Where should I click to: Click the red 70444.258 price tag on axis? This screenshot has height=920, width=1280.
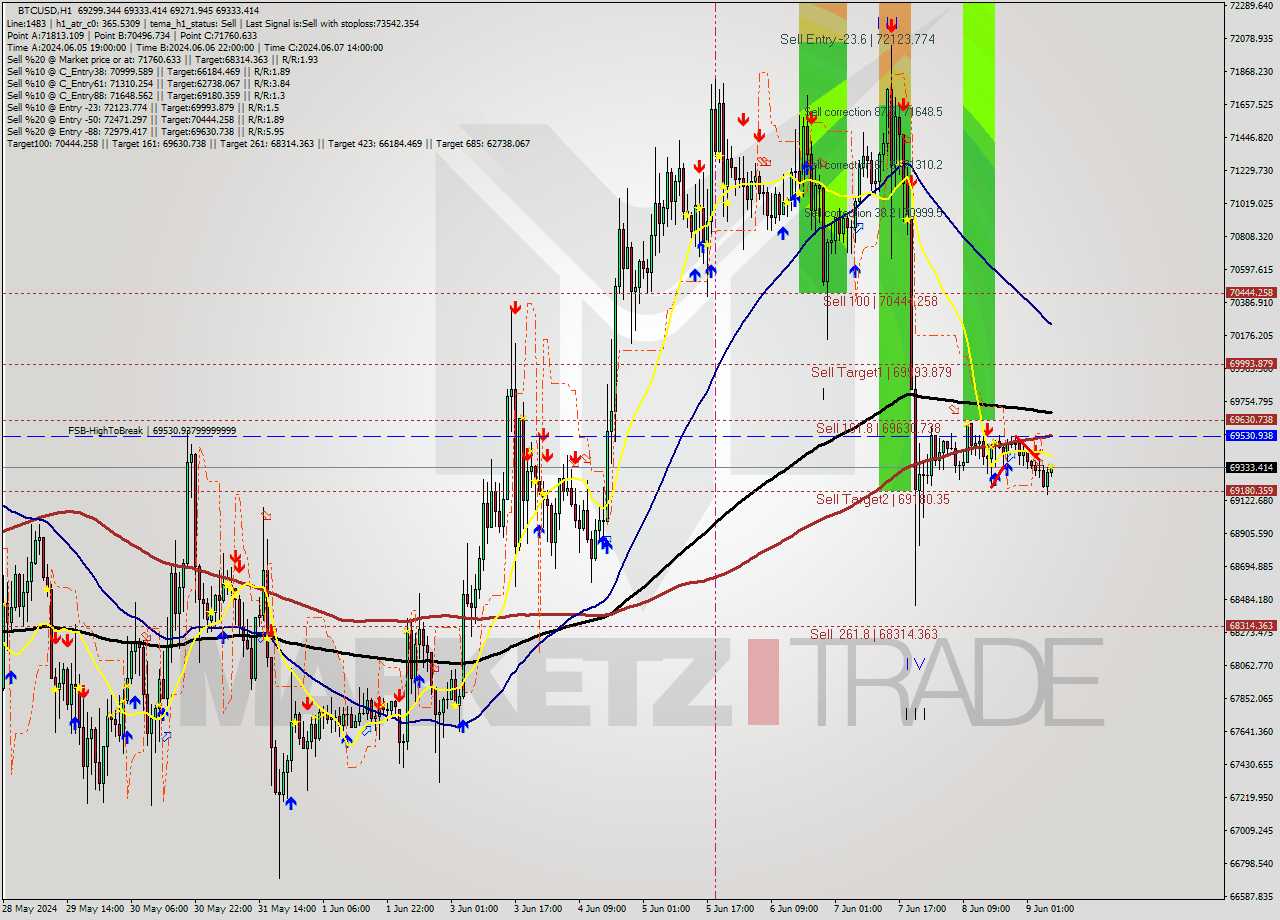[1250, 293]
